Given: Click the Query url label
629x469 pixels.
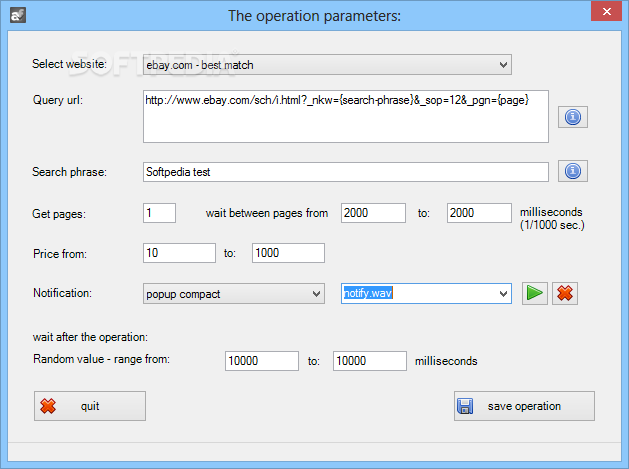Looking at the screenshot, I should (x=58, y=100).
